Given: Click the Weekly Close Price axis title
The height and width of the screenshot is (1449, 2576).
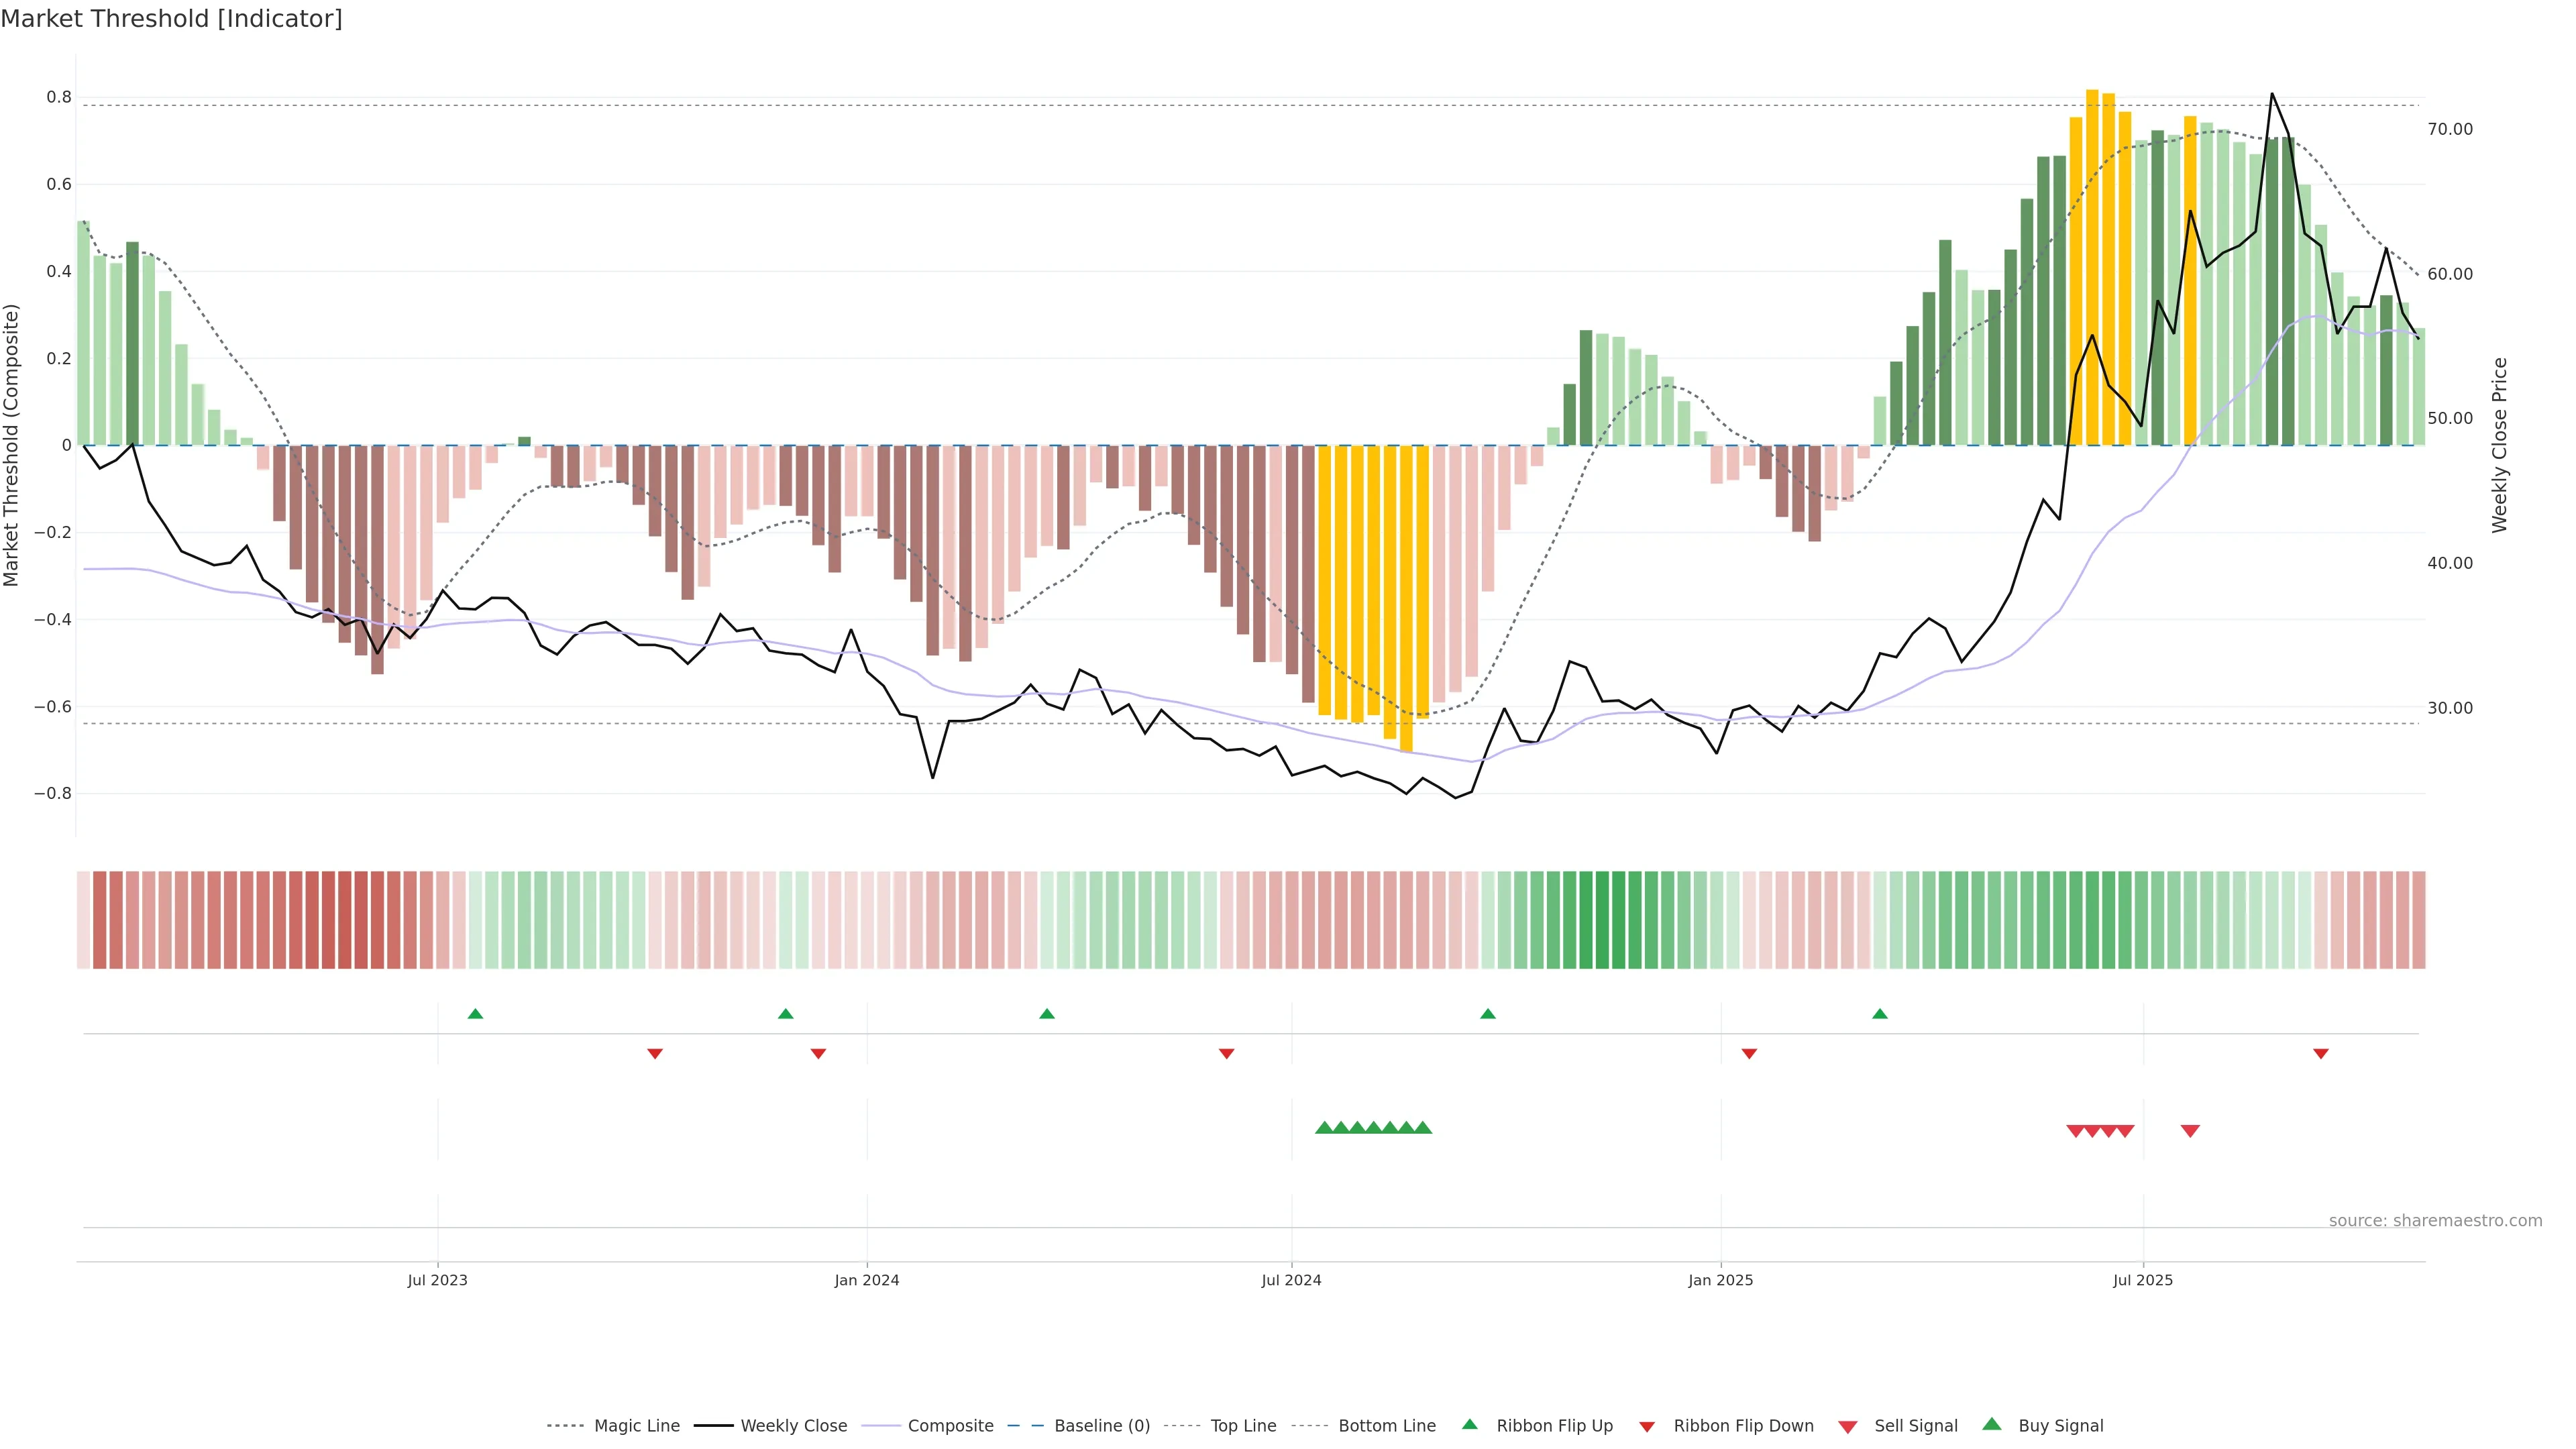Looking at the screenshot, I should tap(2500, 445).
